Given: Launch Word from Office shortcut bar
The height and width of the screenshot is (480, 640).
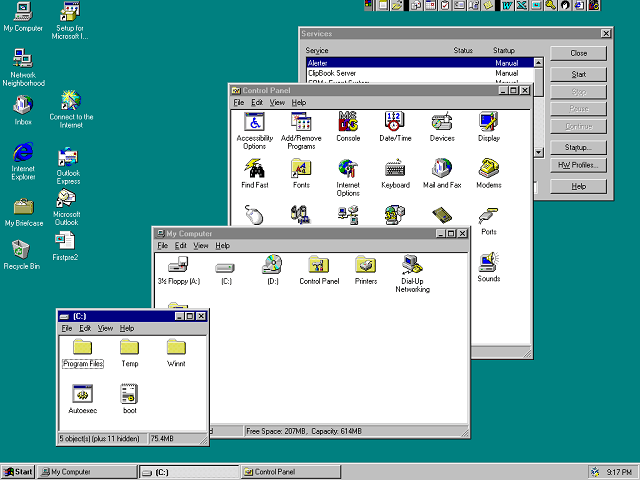Looking at the screenshot, I should [x=507, y=5].
